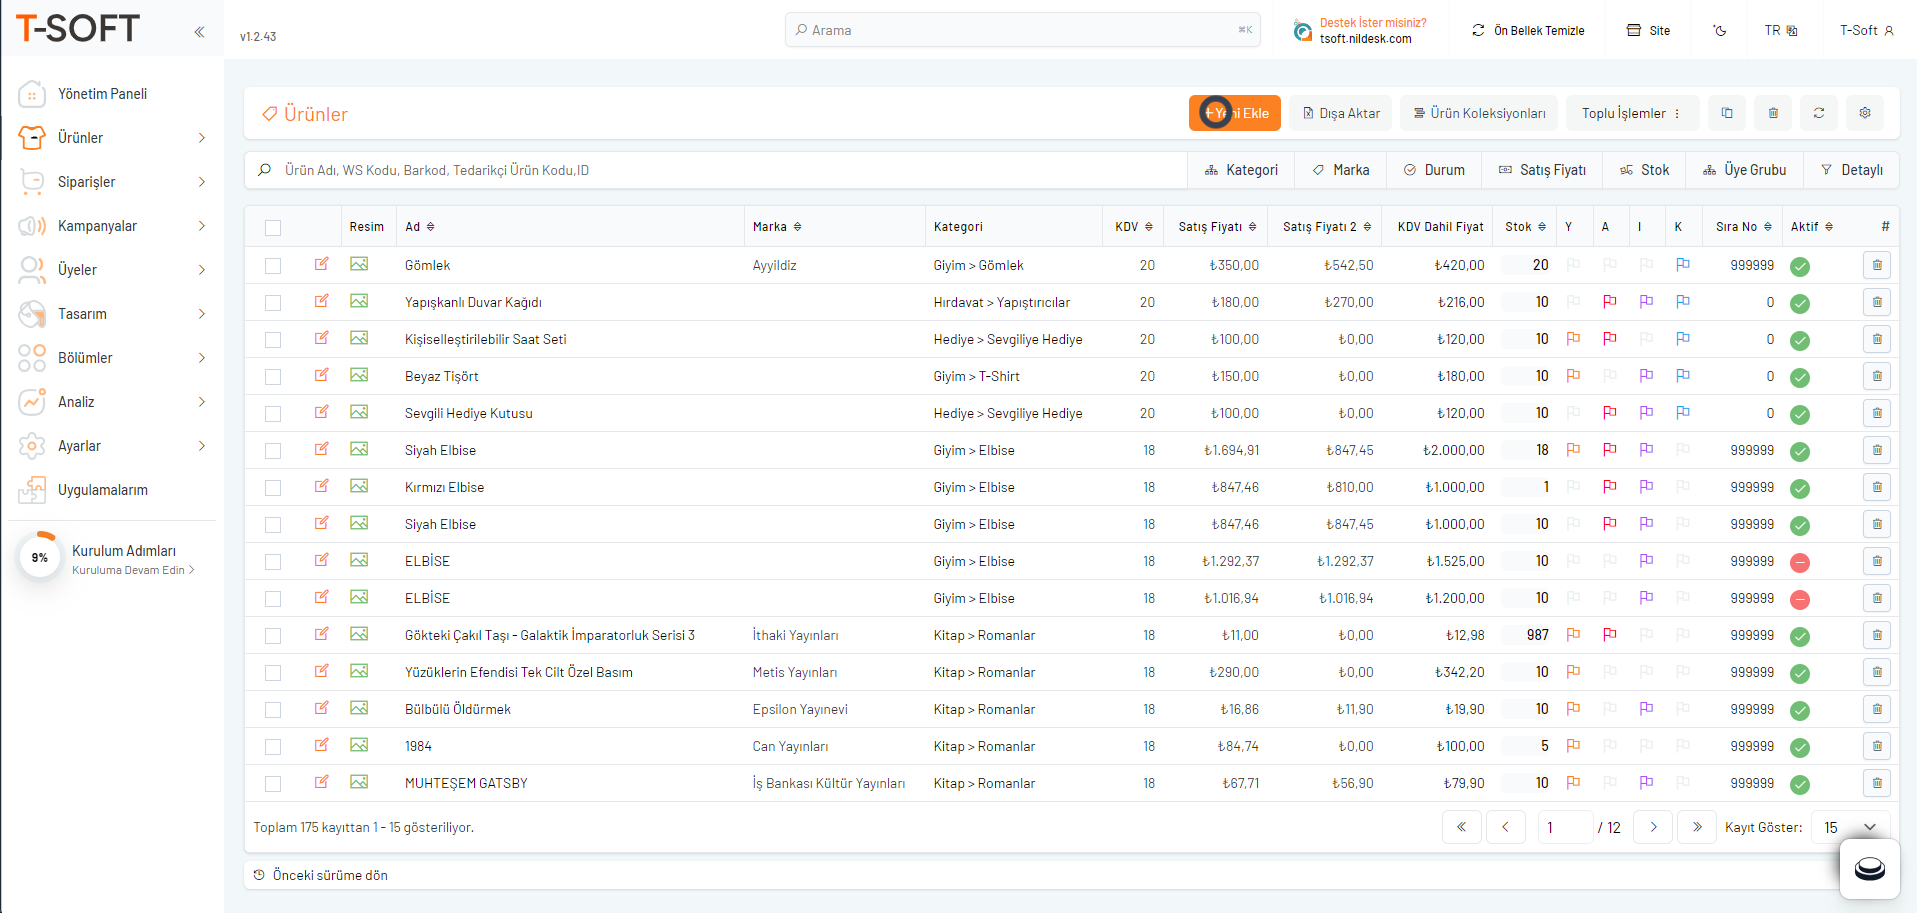
Task: Tick the checkbox next to 1984
Action: click(x=273, y=747)
